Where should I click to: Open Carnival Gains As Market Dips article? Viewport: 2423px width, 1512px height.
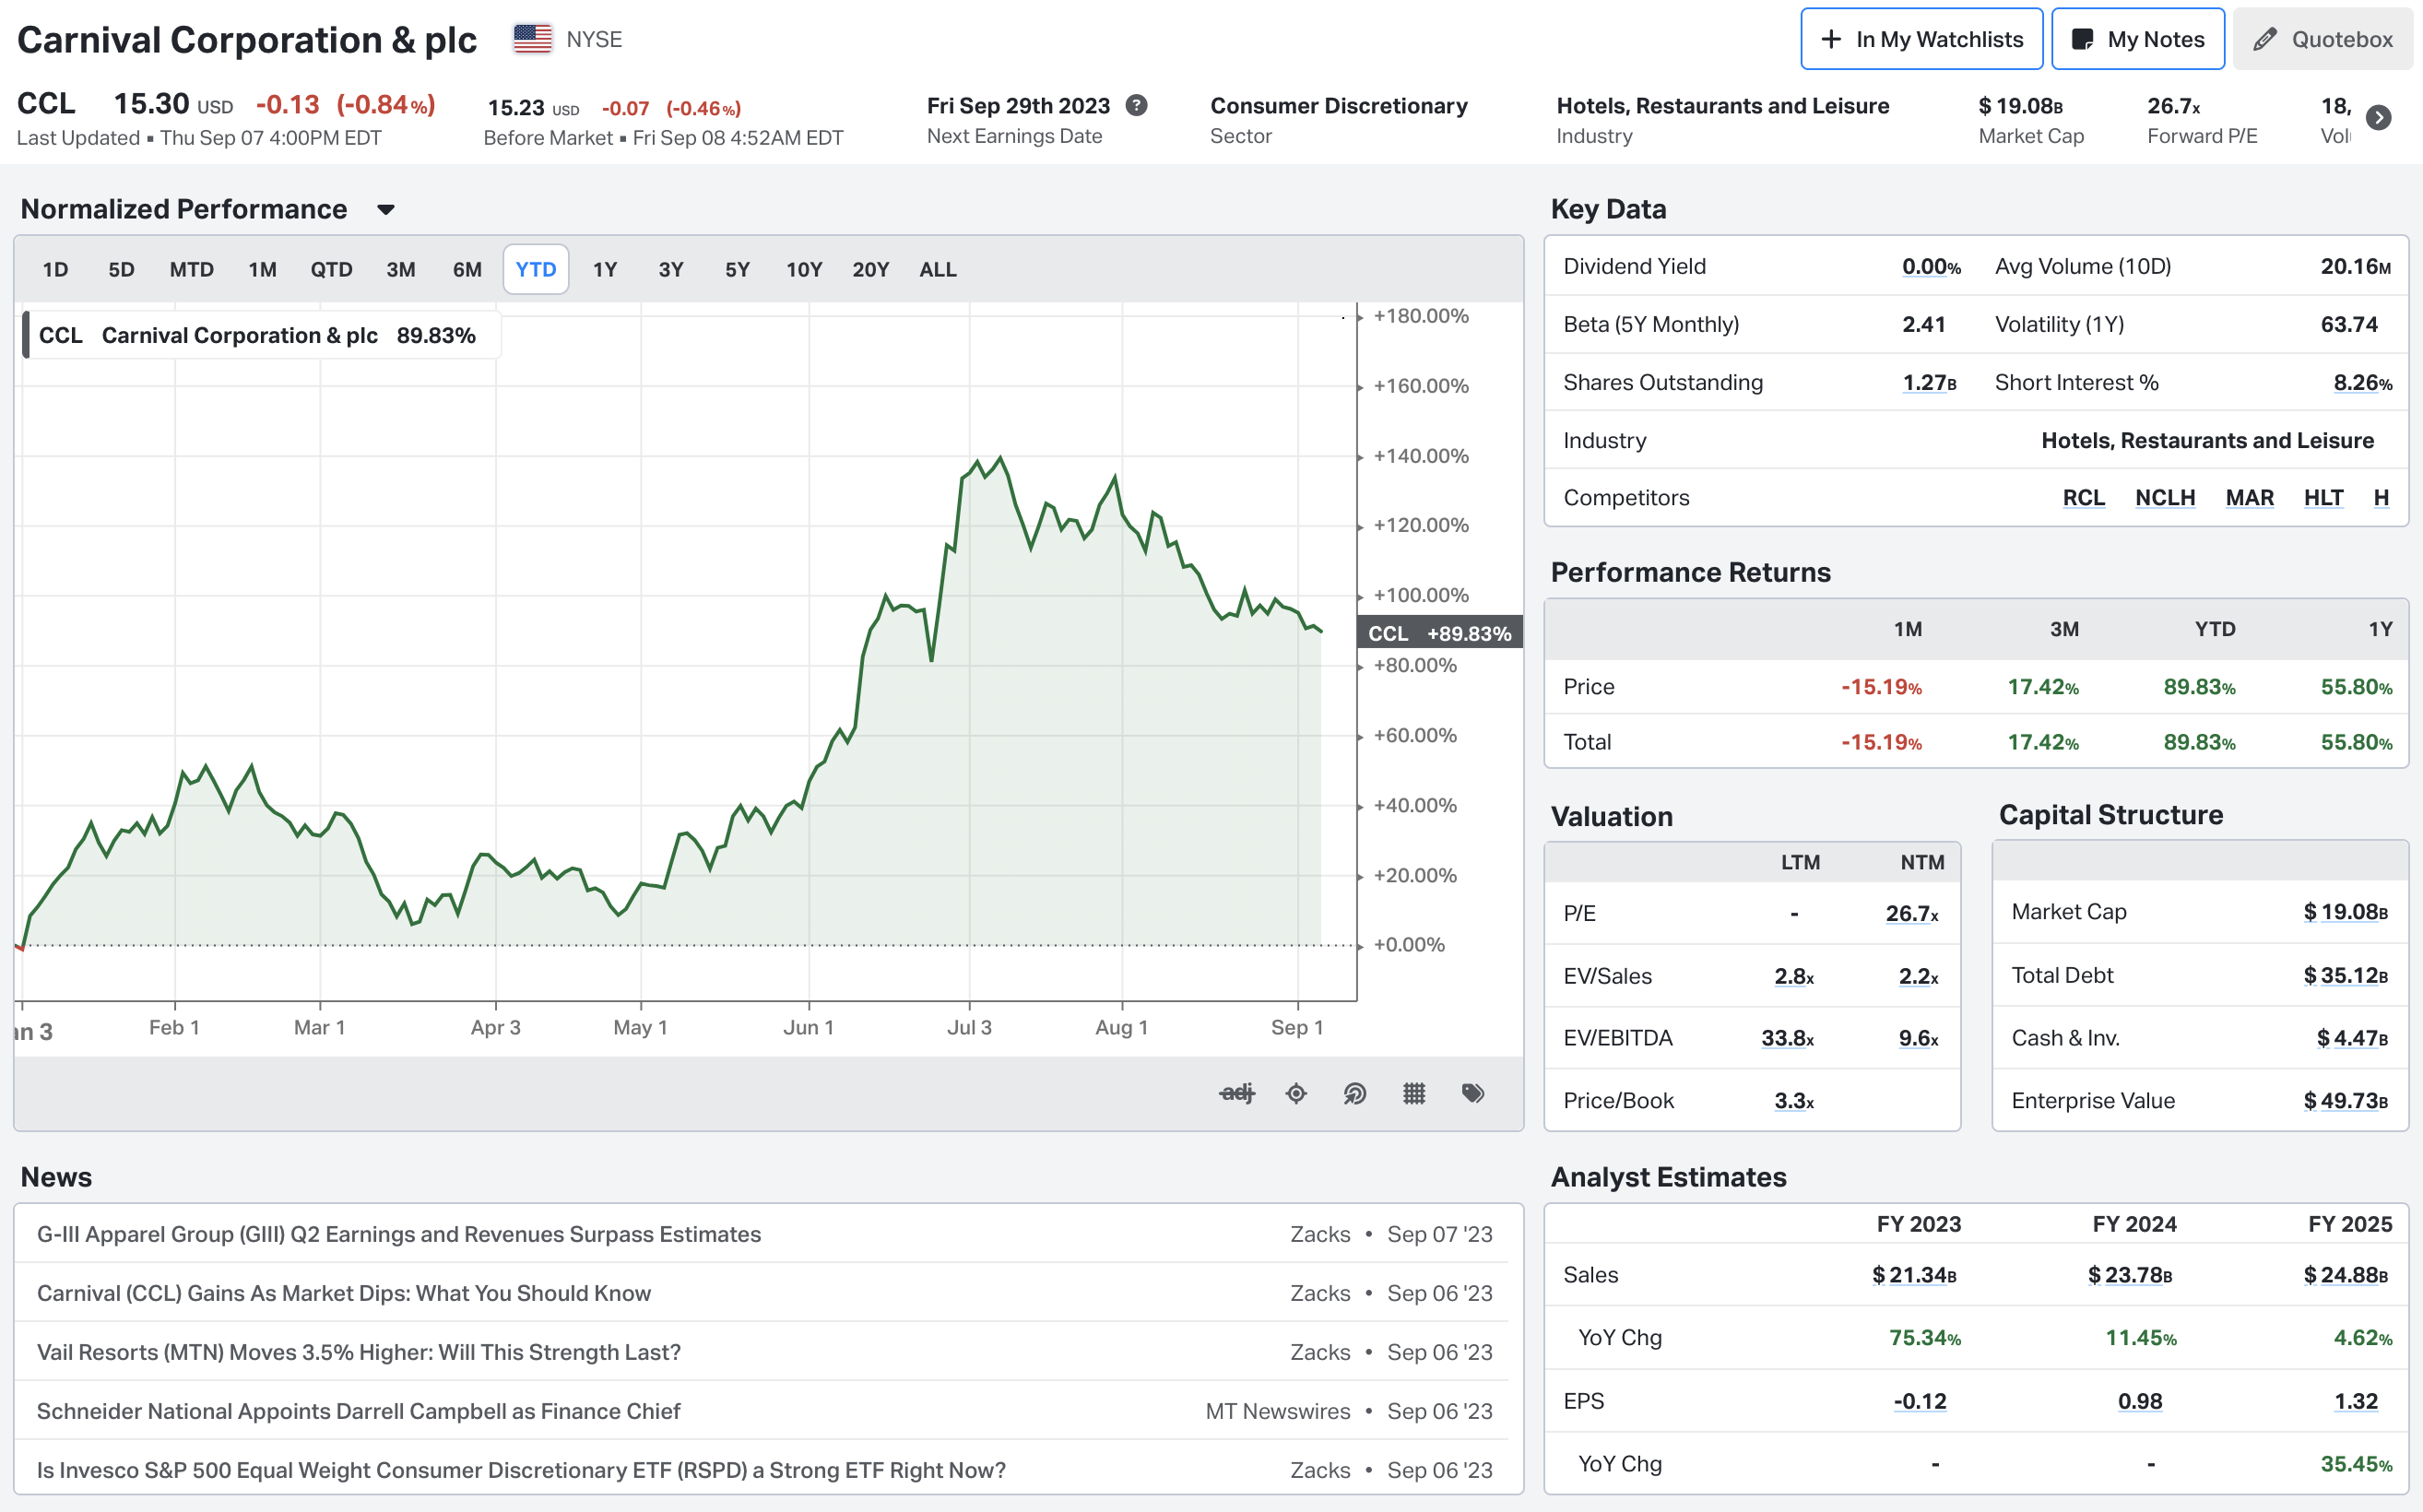pos(344,1293)
